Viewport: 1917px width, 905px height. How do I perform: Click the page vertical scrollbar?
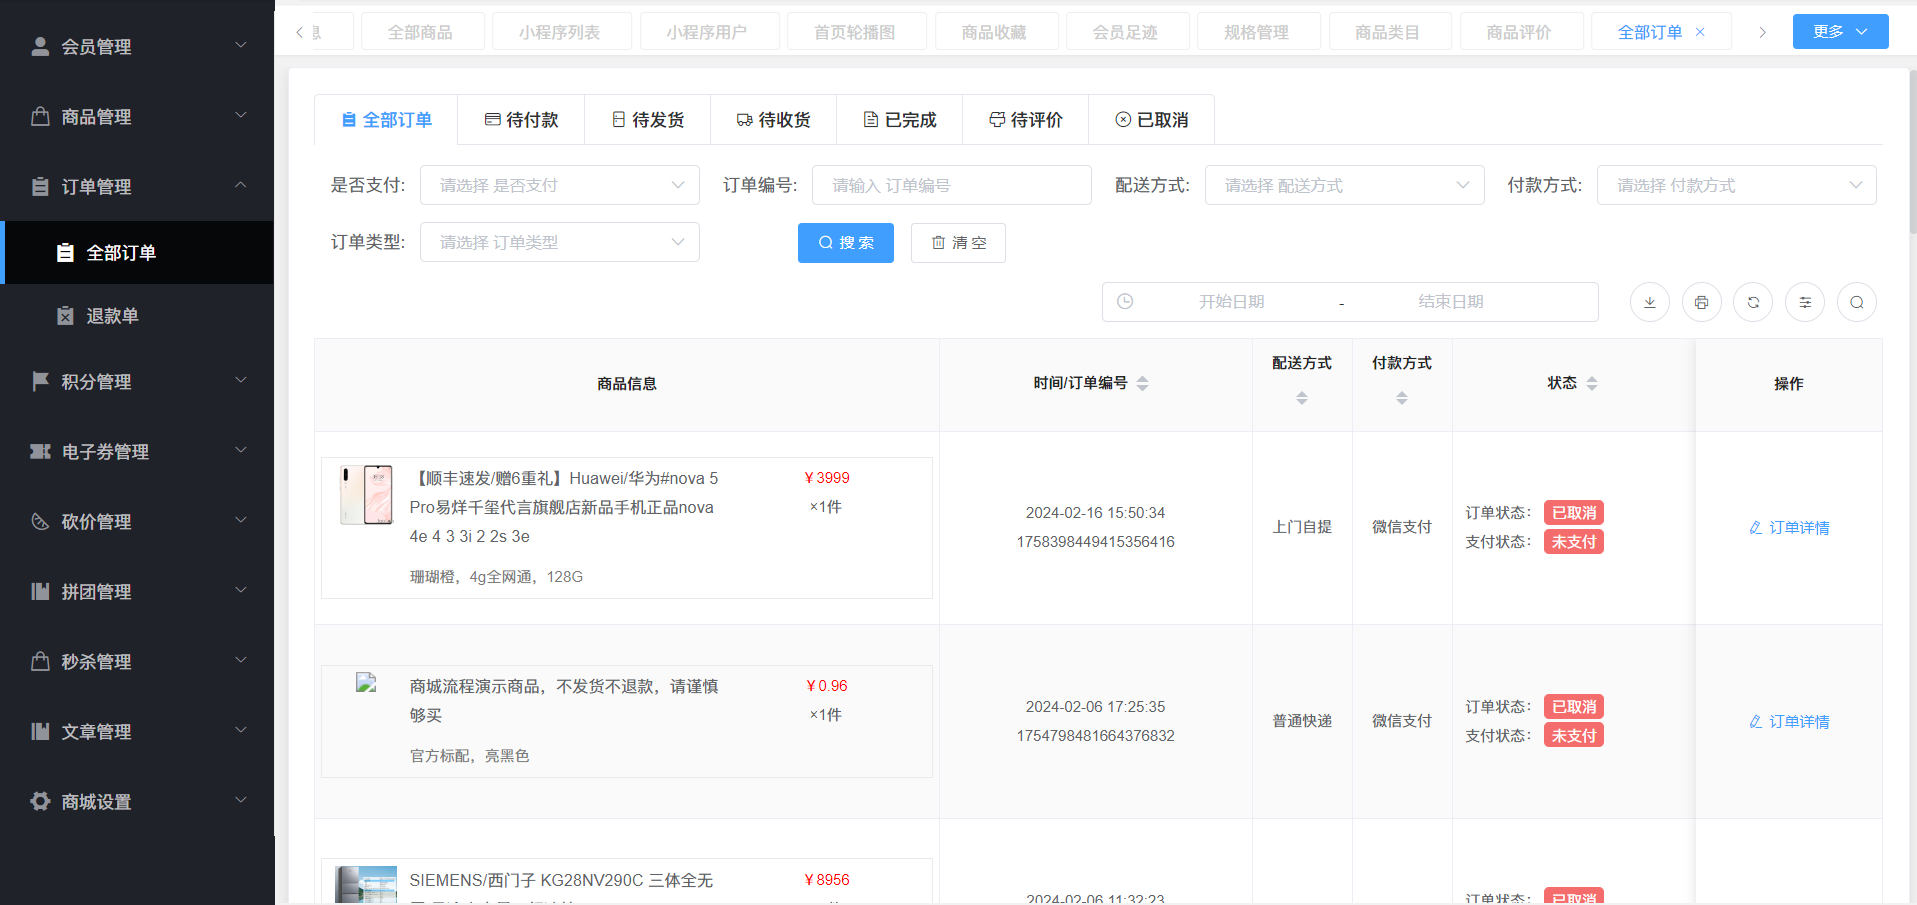click(x=1912, y=150)
